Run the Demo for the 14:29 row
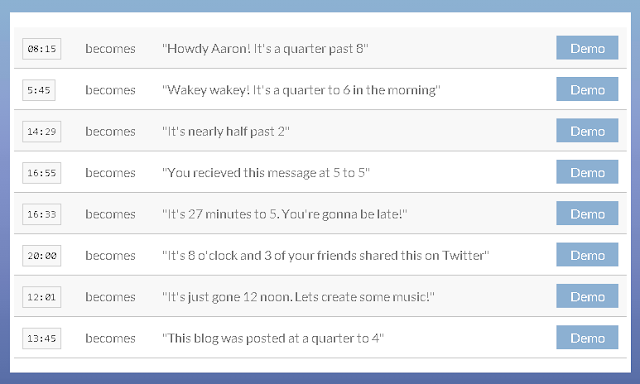Viewport: 640px width, 384px height. (587, 131)
